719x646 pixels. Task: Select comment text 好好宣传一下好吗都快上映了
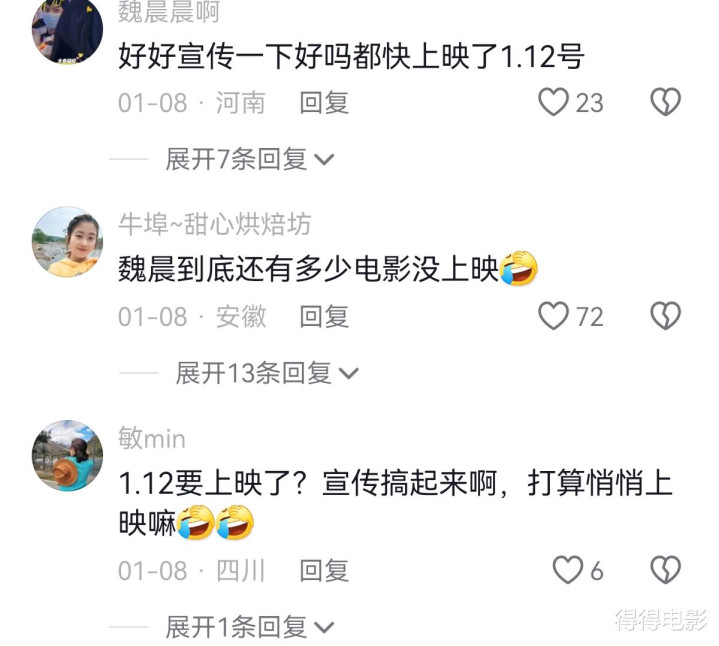coord(308,56)
